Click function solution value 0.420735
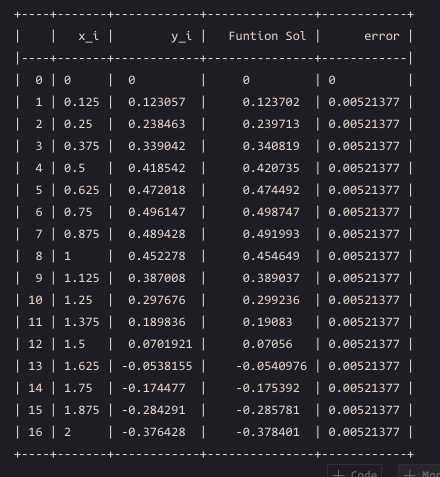The width and height of the screenshot is (440, 477). [271, 168]
